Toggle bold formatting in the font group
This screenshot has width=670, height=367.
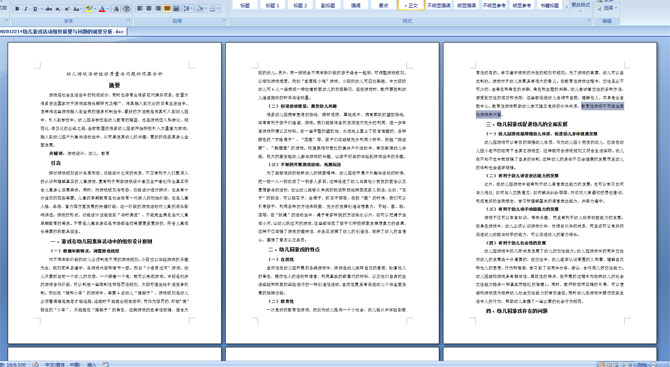tap(17, 9)
